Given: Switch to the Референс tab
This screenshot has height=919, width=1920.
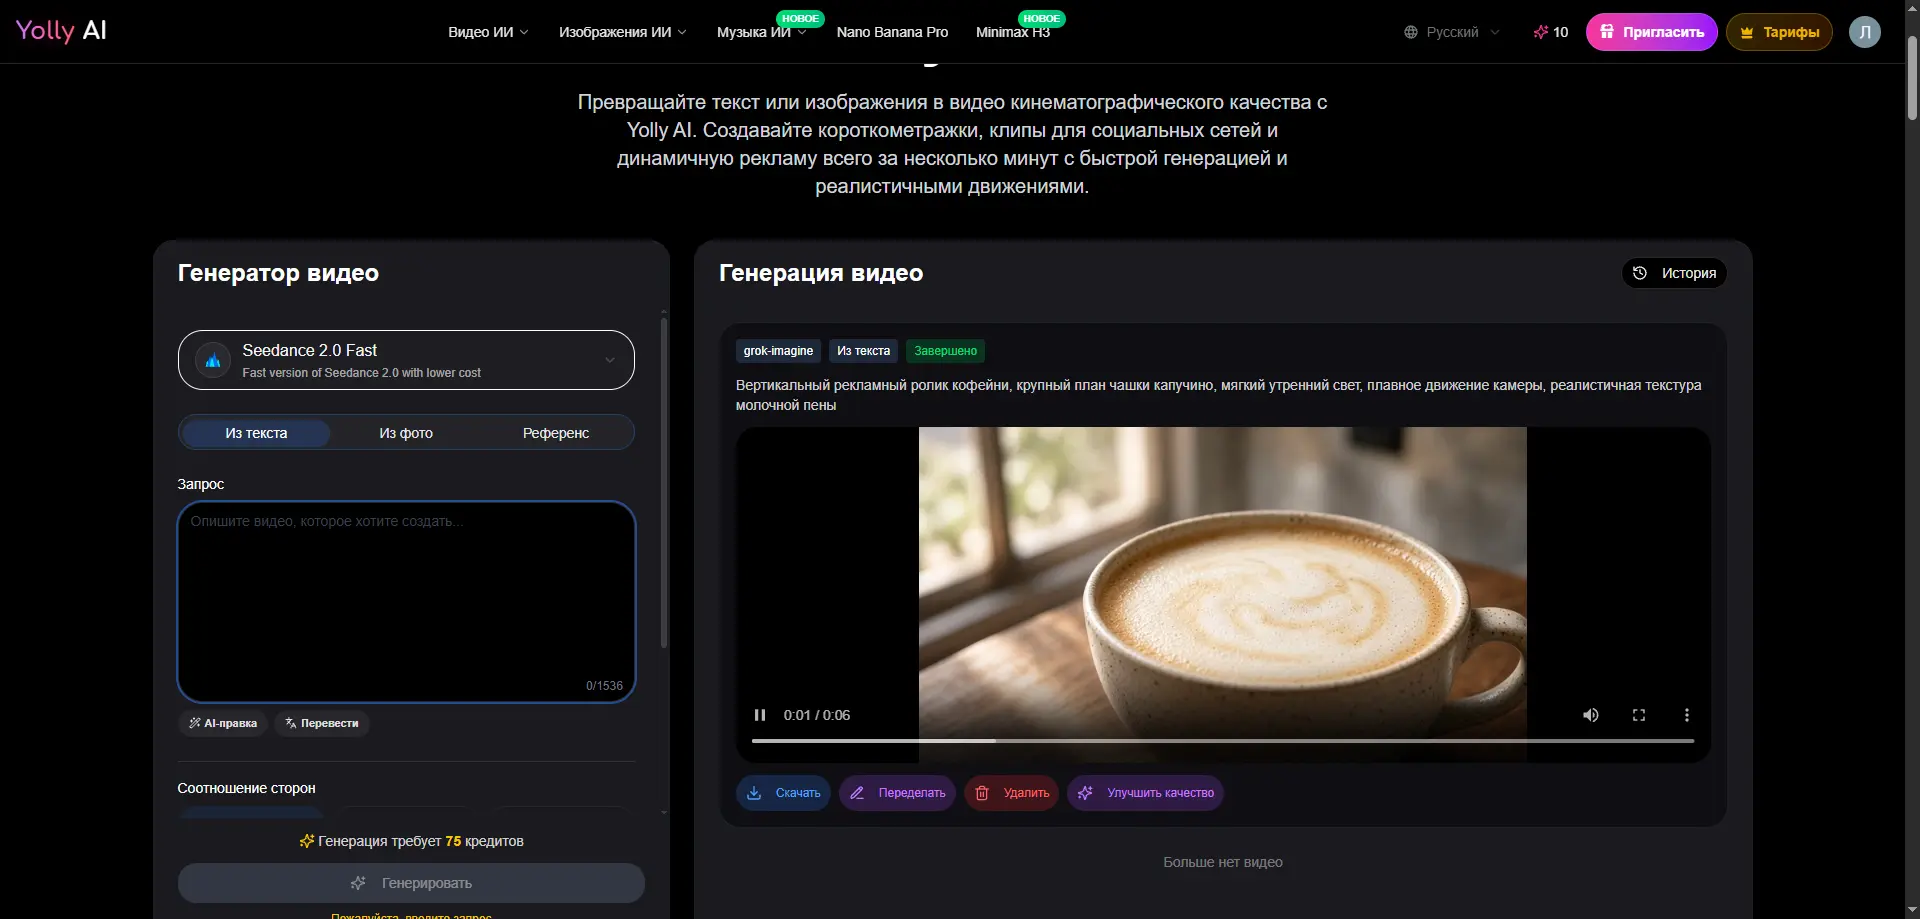Looking at the screenshot, I should tap(556, 433).
